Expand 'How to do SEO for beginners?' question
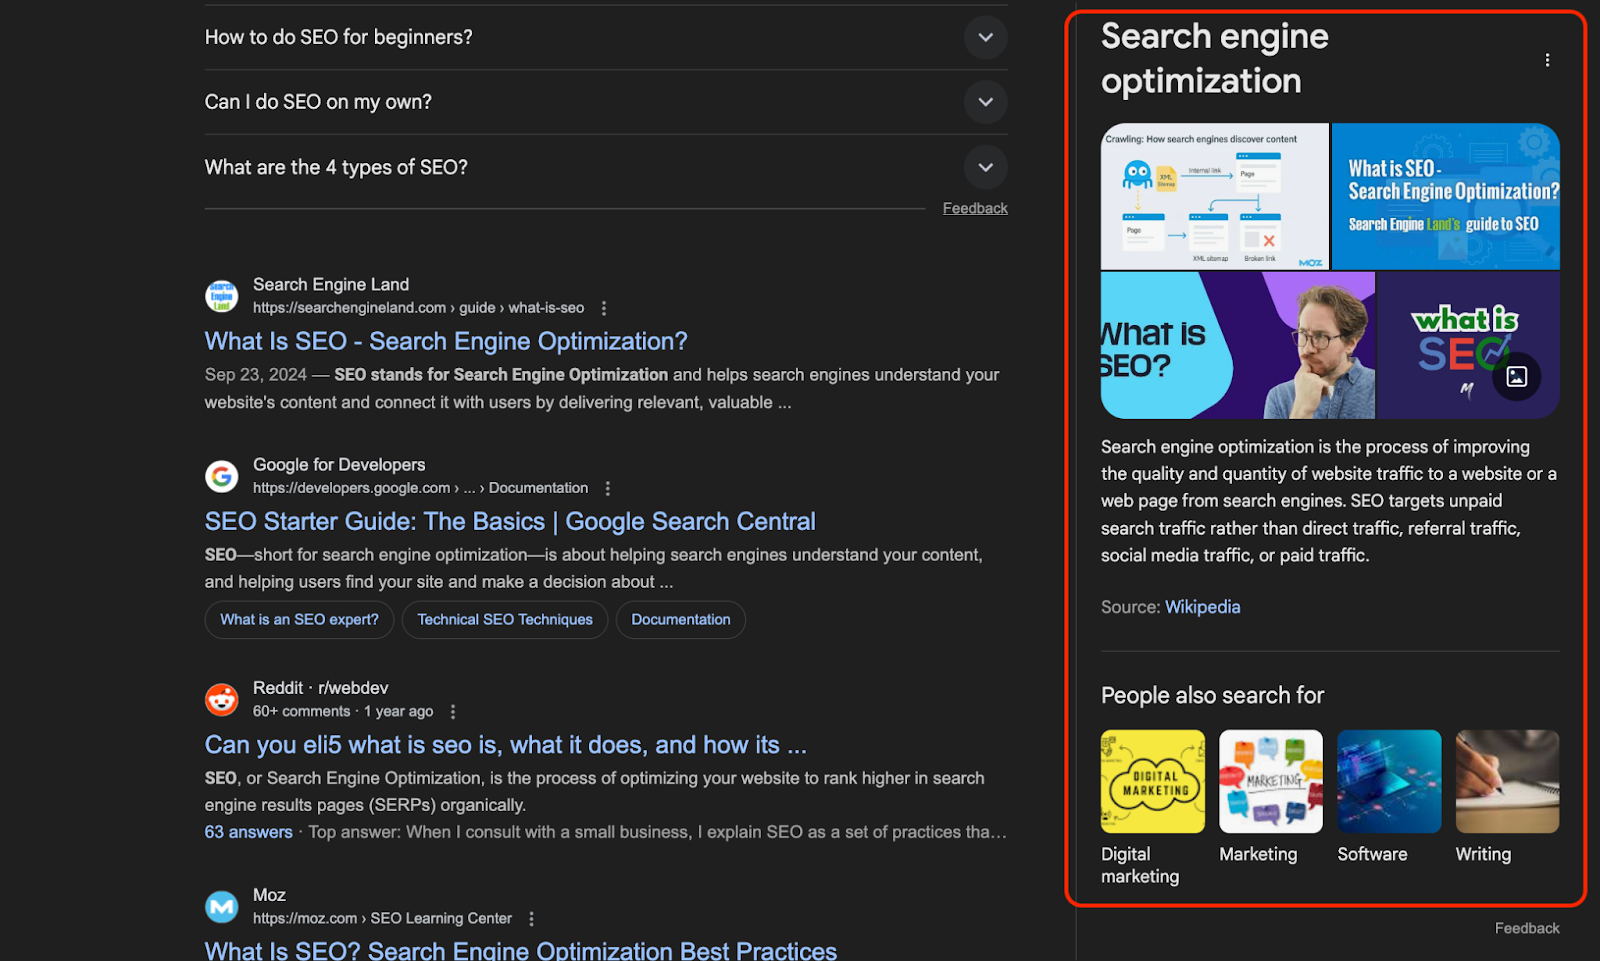Viewport: 1600px width, 961px height. tap(606, 37)
